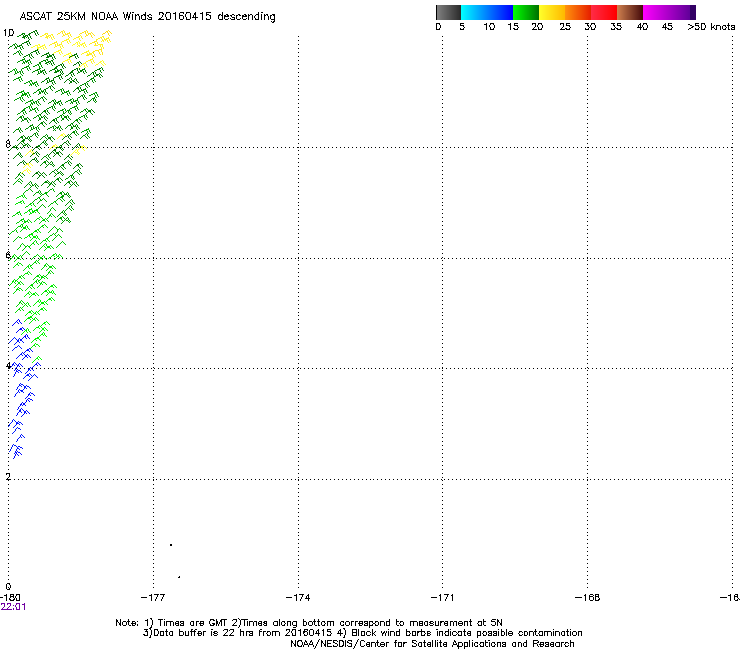Screen dimensions: 740x650
Task: Click the latitude '6' label on the left axis
Action: point(8,255)
